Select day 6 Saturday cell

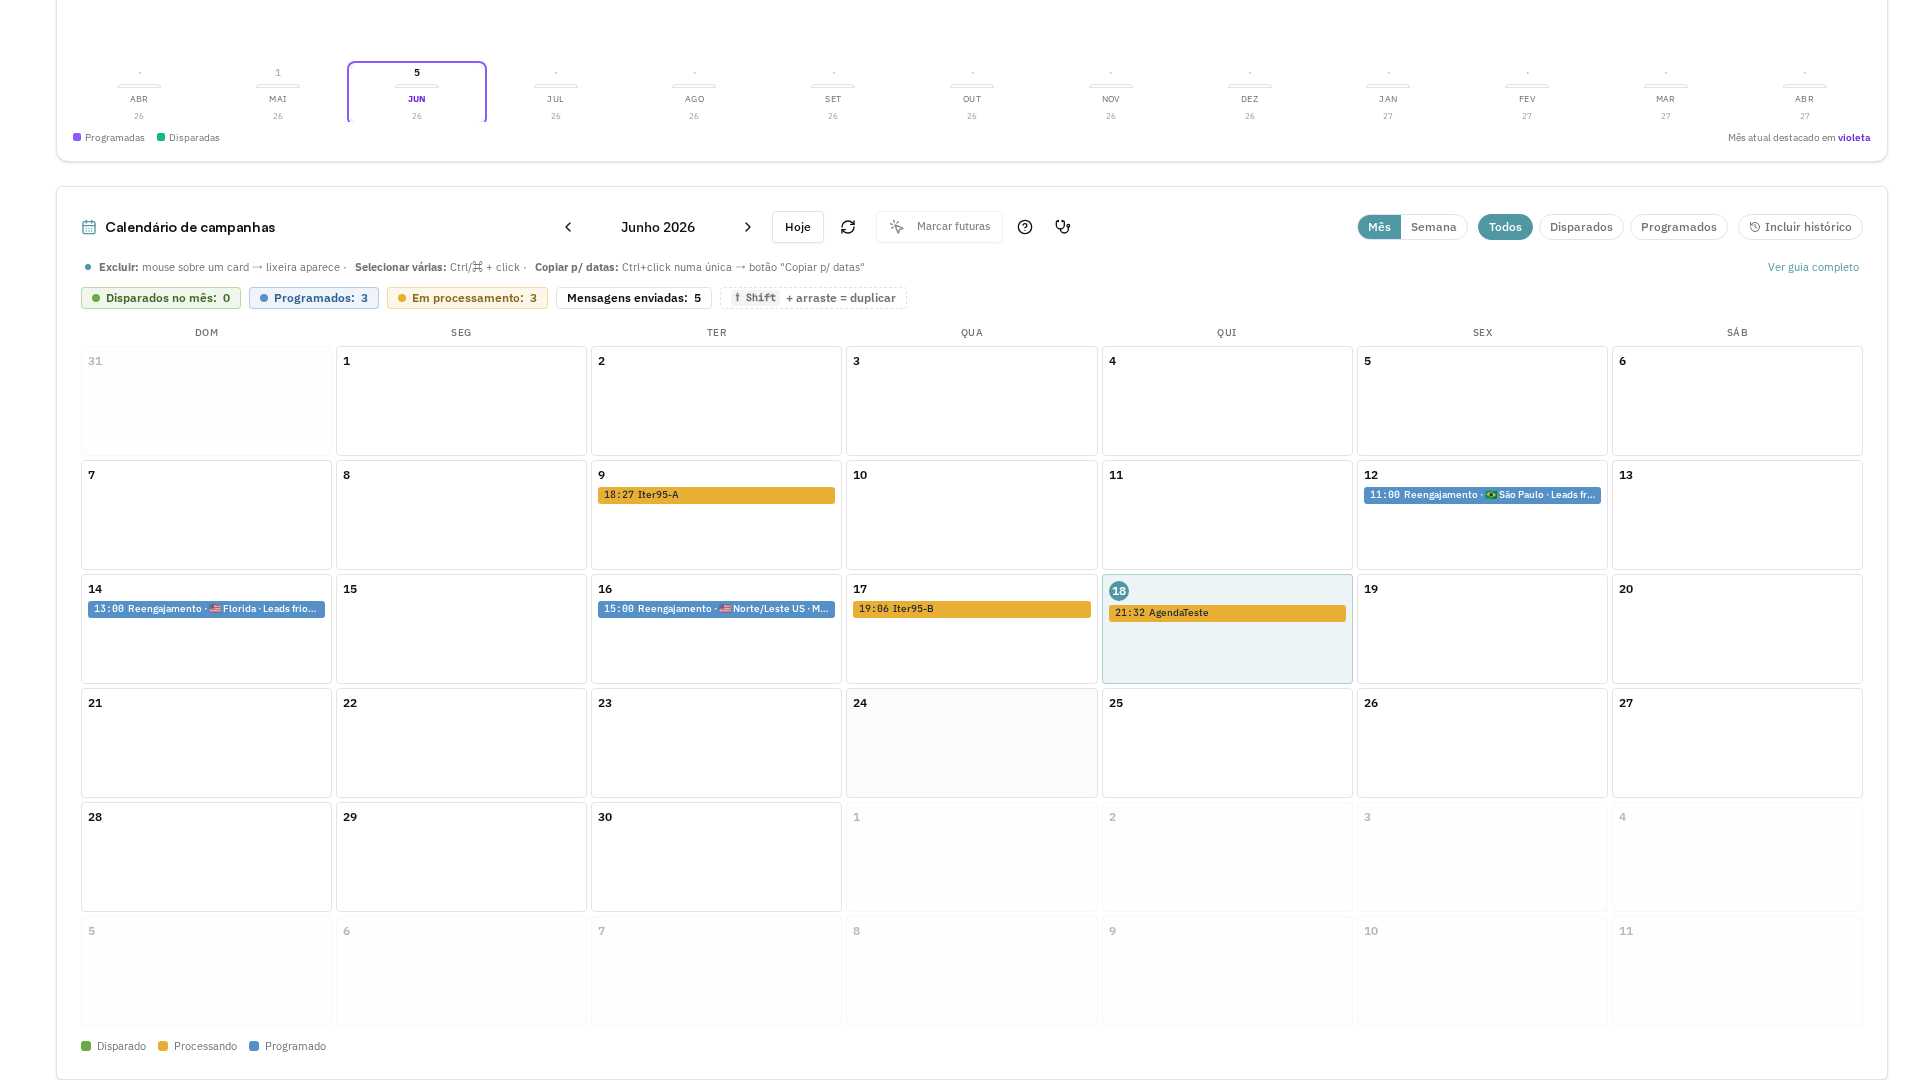click(x=1737, y=401)
